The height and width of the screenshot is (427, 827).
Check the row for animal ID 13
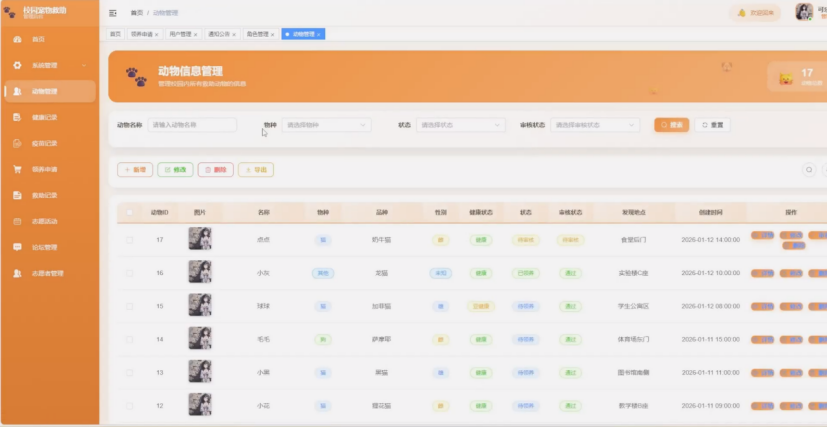tap(129, 373)
